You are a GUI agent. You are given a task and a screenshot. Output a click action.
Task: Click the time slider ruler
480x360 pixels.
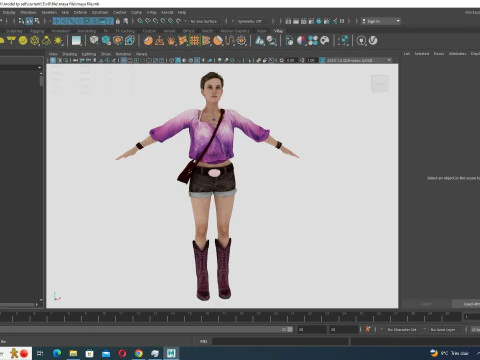[x=230, y=316]
